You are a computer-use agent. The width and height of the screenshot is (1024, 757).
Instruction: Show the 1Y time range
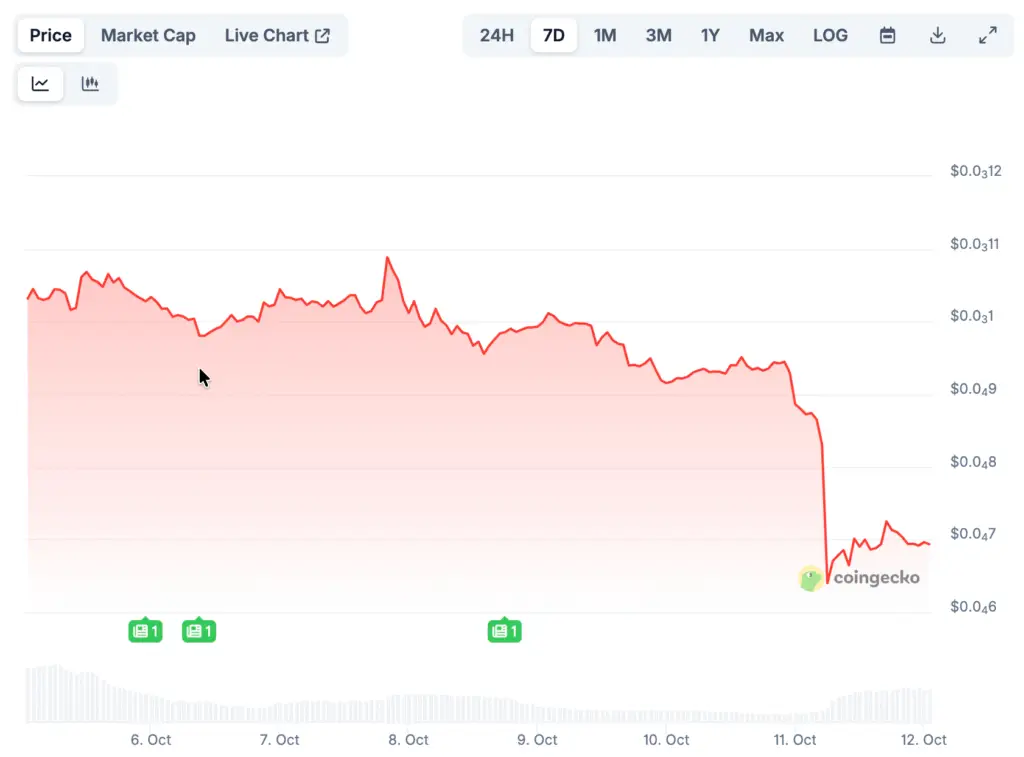[710, 36]
